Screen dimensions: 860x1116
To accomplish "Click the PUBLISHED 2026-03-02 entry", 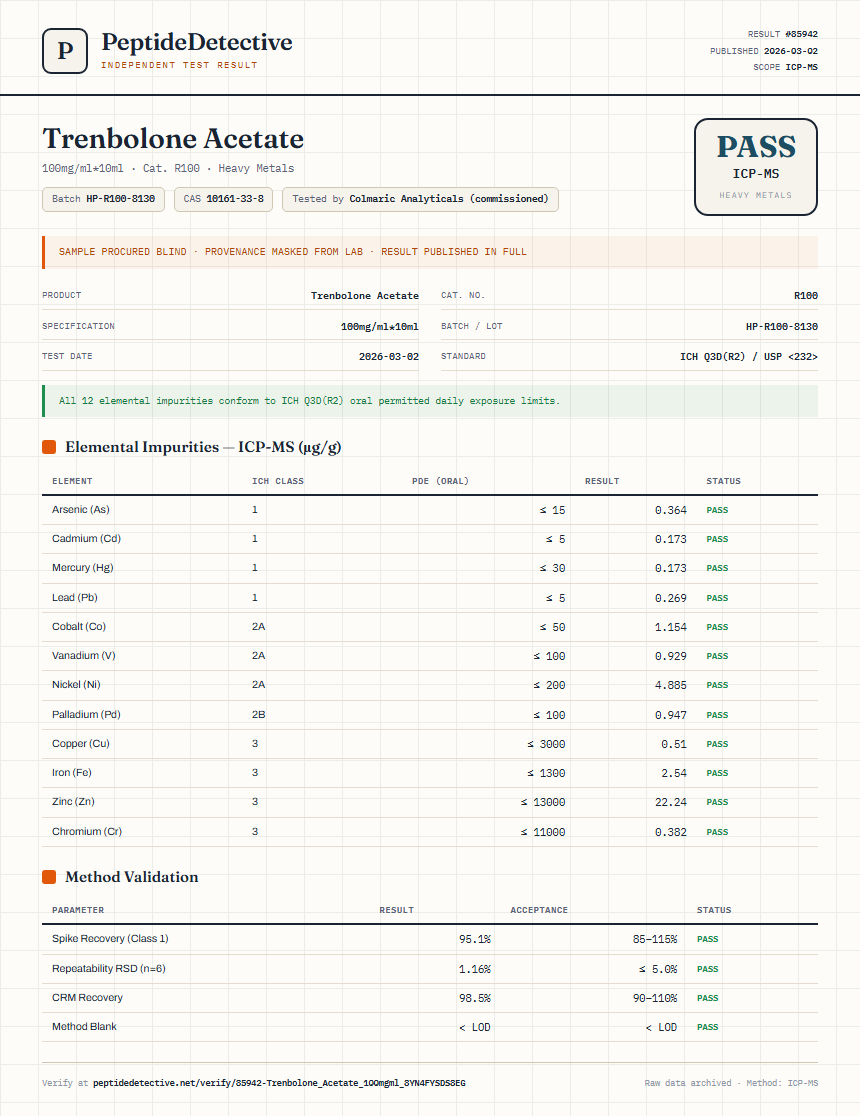I will tap(763, 51).
